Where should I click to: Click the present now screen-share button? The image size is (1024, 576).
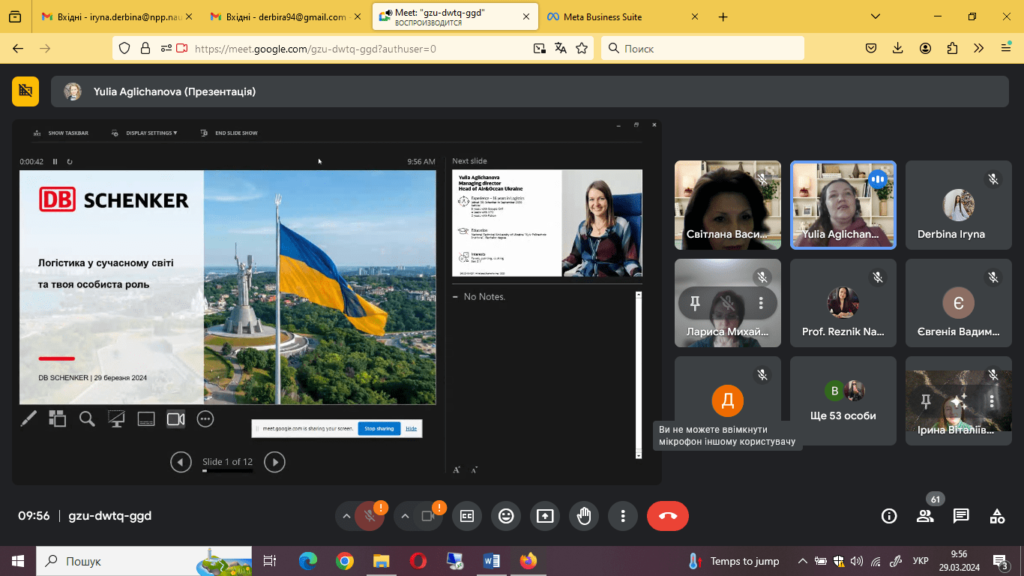coord(545,516)
